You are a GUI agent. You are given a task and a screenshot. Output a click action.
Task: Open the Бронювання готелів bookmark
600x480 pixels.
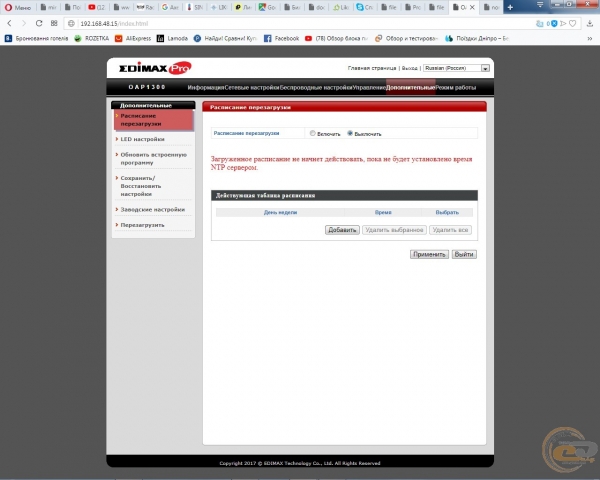pyautogui.click(x=36, y=38)
